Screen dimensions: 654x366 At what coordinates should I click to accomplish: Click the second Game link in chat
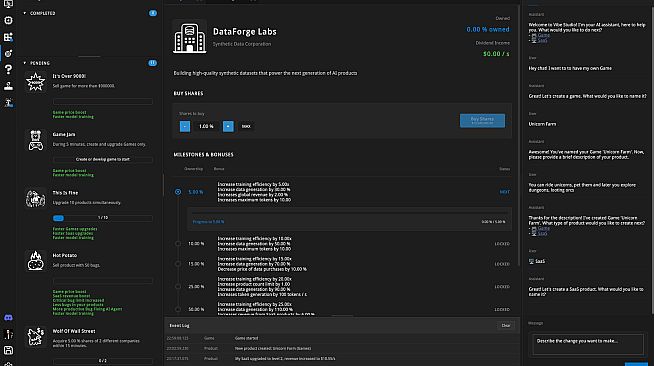point(543,228)
